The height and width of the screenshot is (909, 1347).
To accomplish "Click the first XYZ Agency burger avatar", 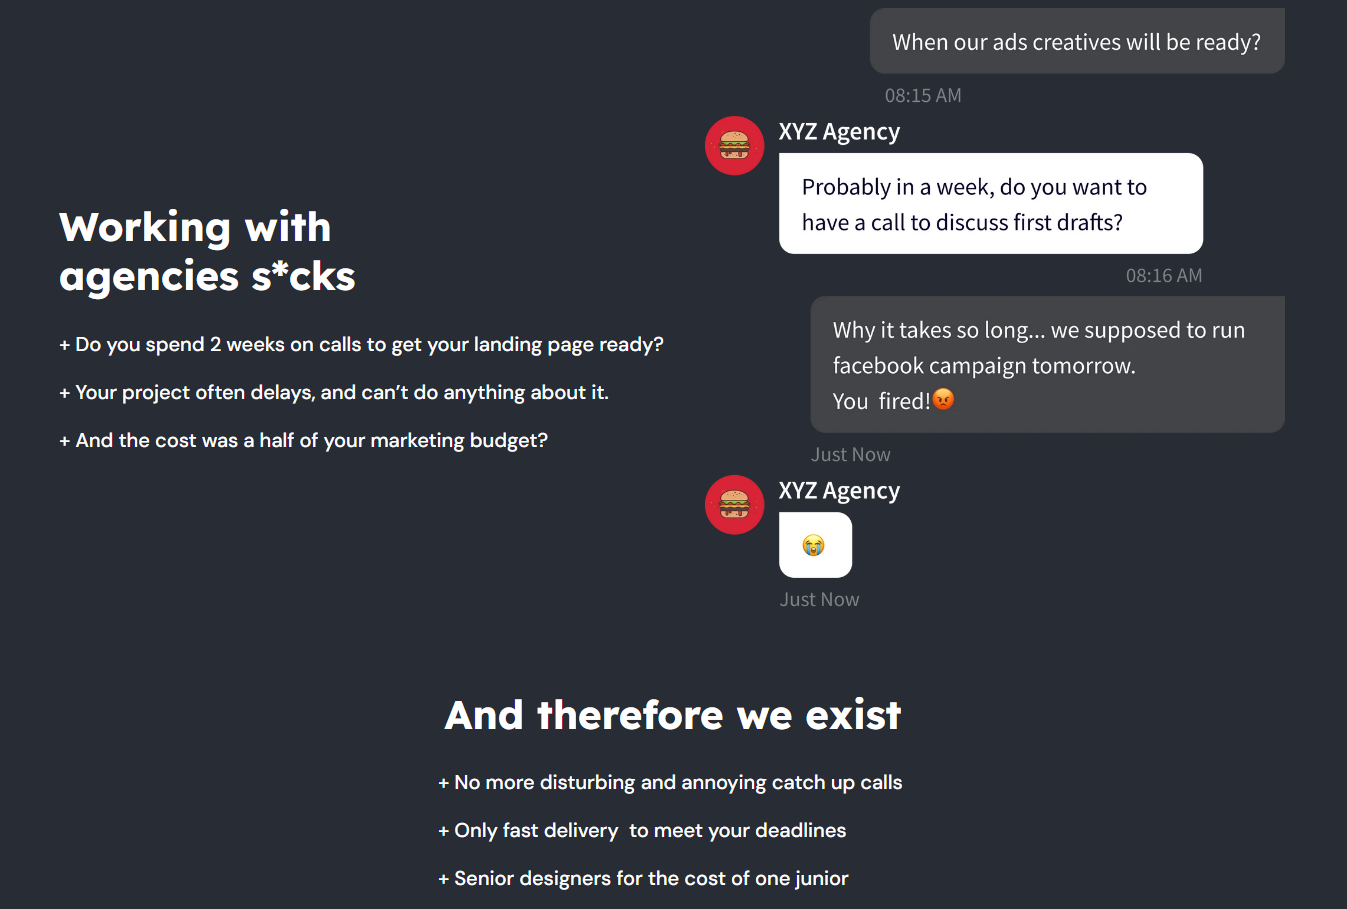I will pos(735,146).
